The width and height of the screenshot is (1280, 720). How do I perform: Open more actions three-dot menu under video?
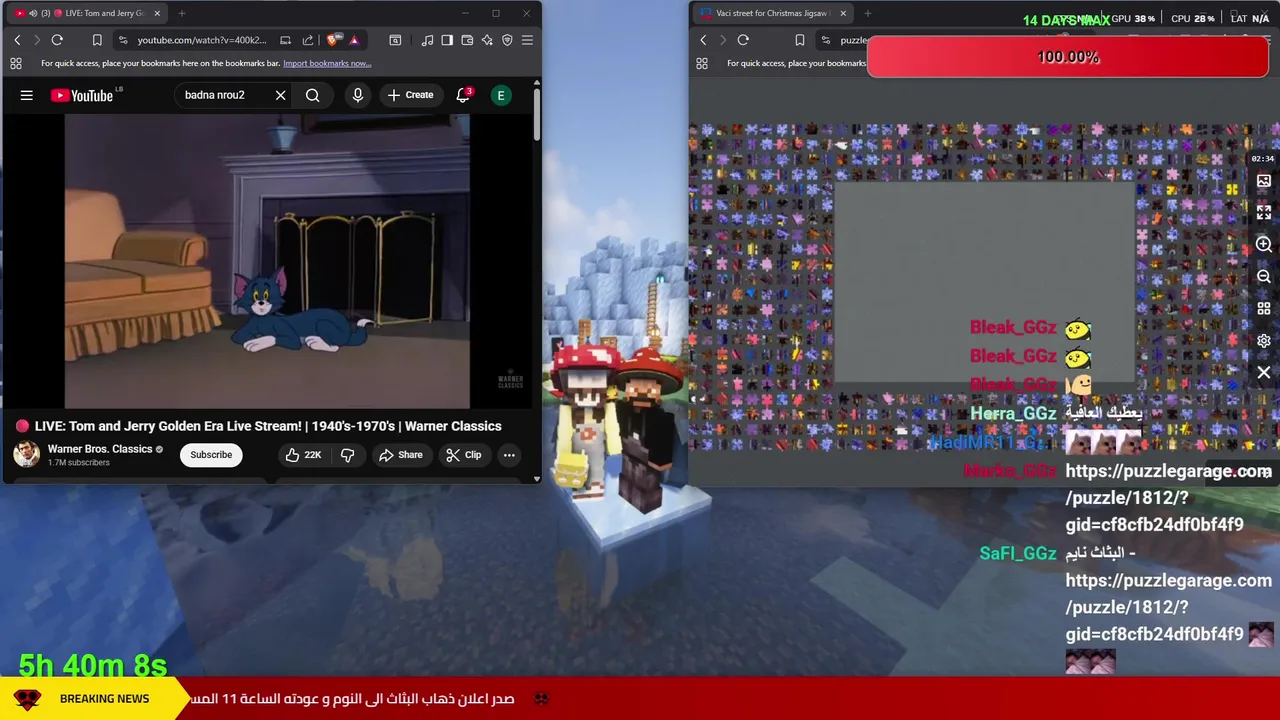pyautogui.click(x=509, y=455)
